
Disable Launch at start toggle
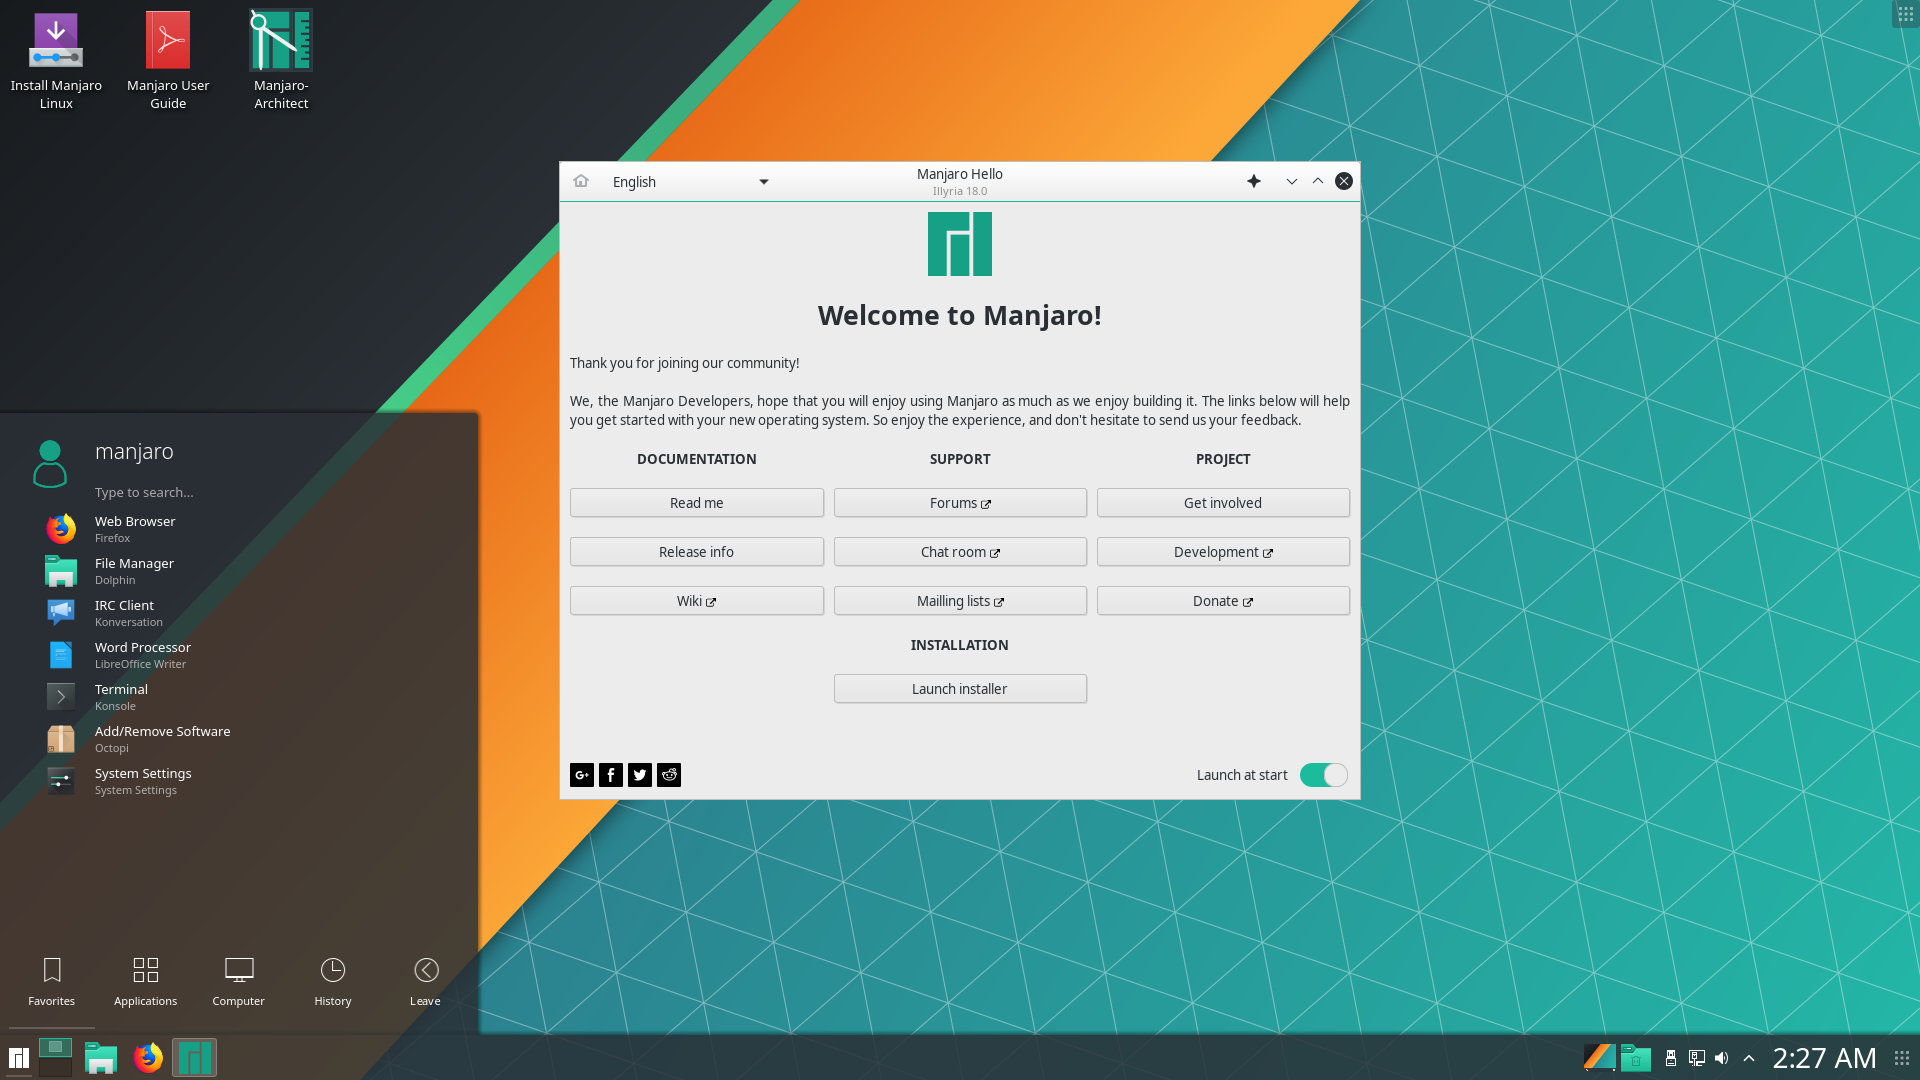(1323, 774)
